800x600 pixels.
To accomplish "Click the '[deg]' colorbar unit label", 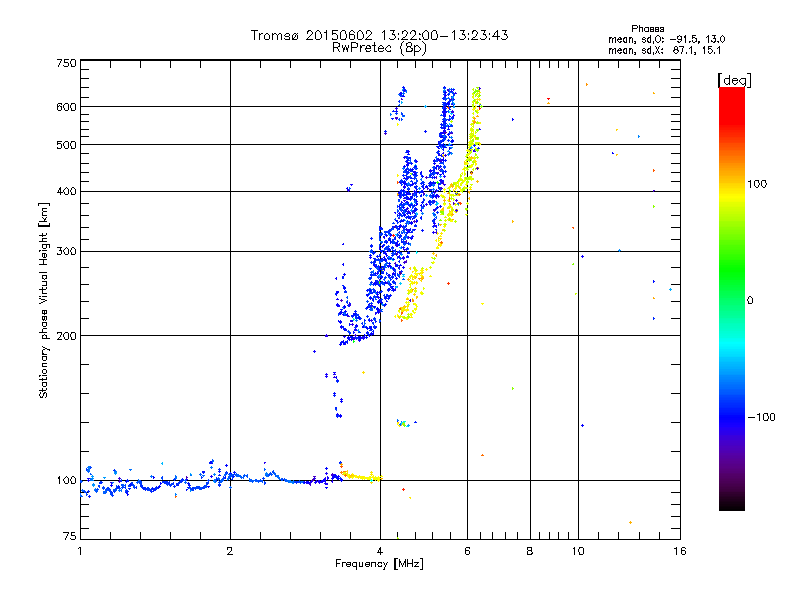I will click(x=734, y=80).
